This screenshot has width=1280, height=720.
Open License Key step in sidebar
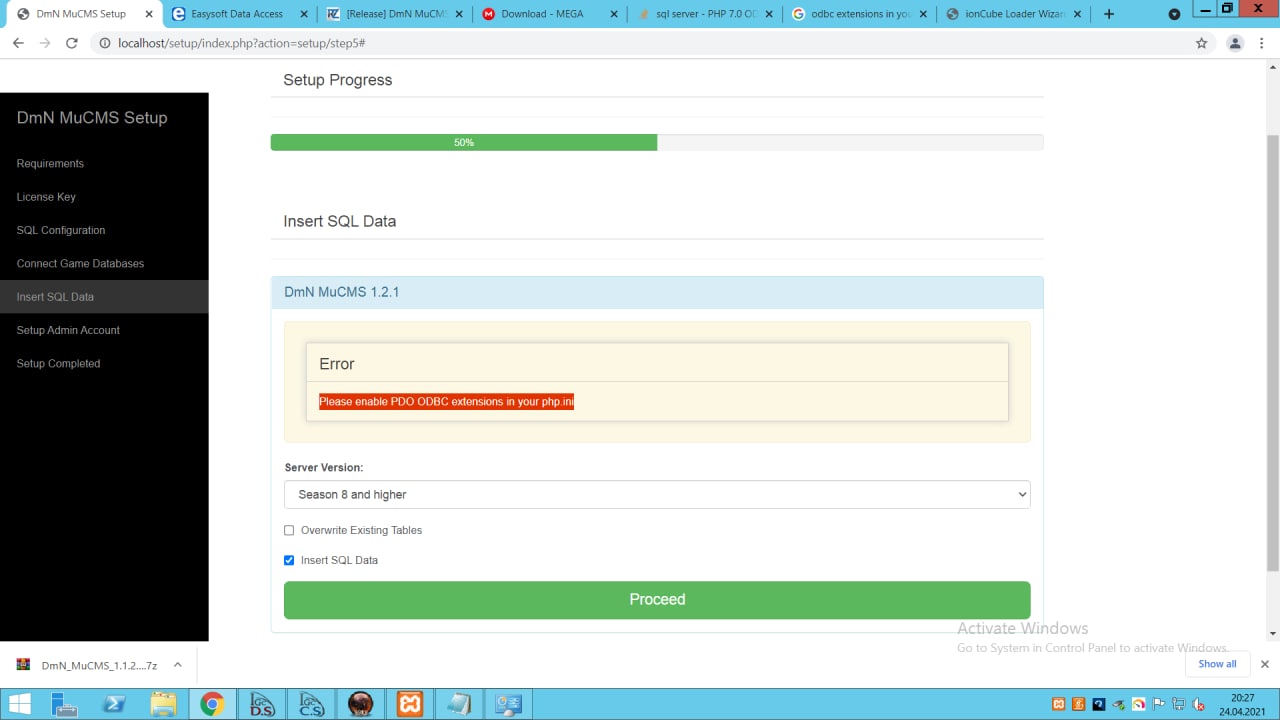[x=104, y=197]
